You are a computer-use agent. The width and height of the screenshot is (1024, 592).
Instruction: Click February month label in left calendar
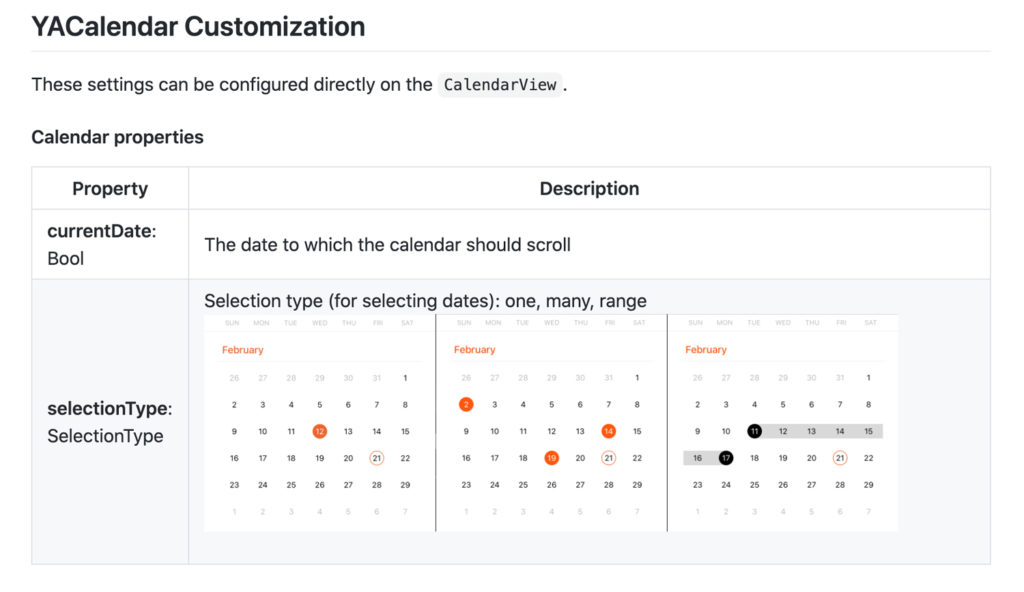pos(243,350)
